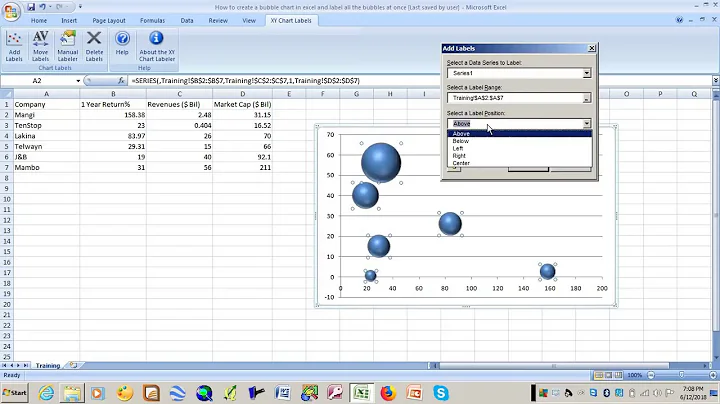Select the row 7 header
The width and height of the screenshot is (720, 404).
pyautogui.click(x=6, y=168)
